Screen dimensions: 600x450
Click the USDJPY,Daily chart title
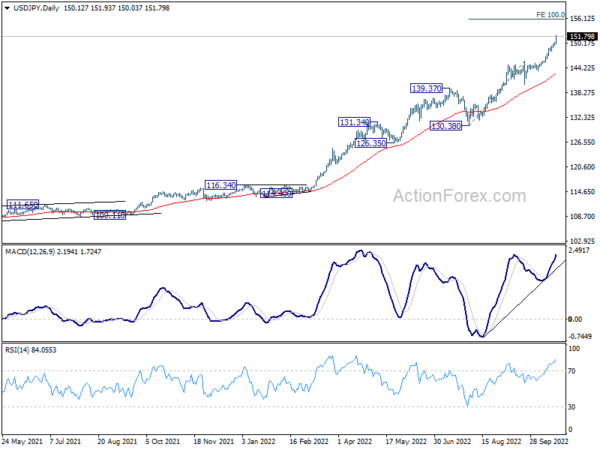36,8
